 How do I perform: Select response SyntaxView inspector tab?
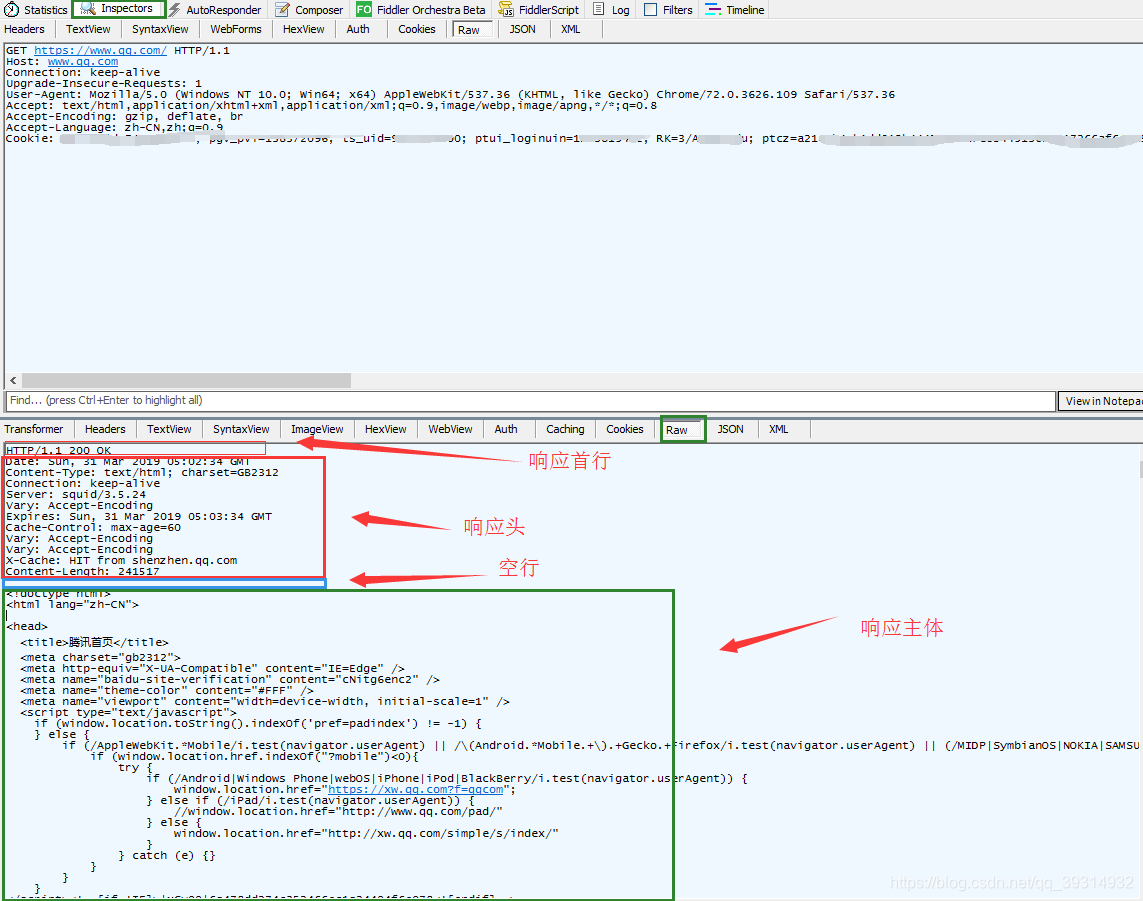(x=241, y=429)
